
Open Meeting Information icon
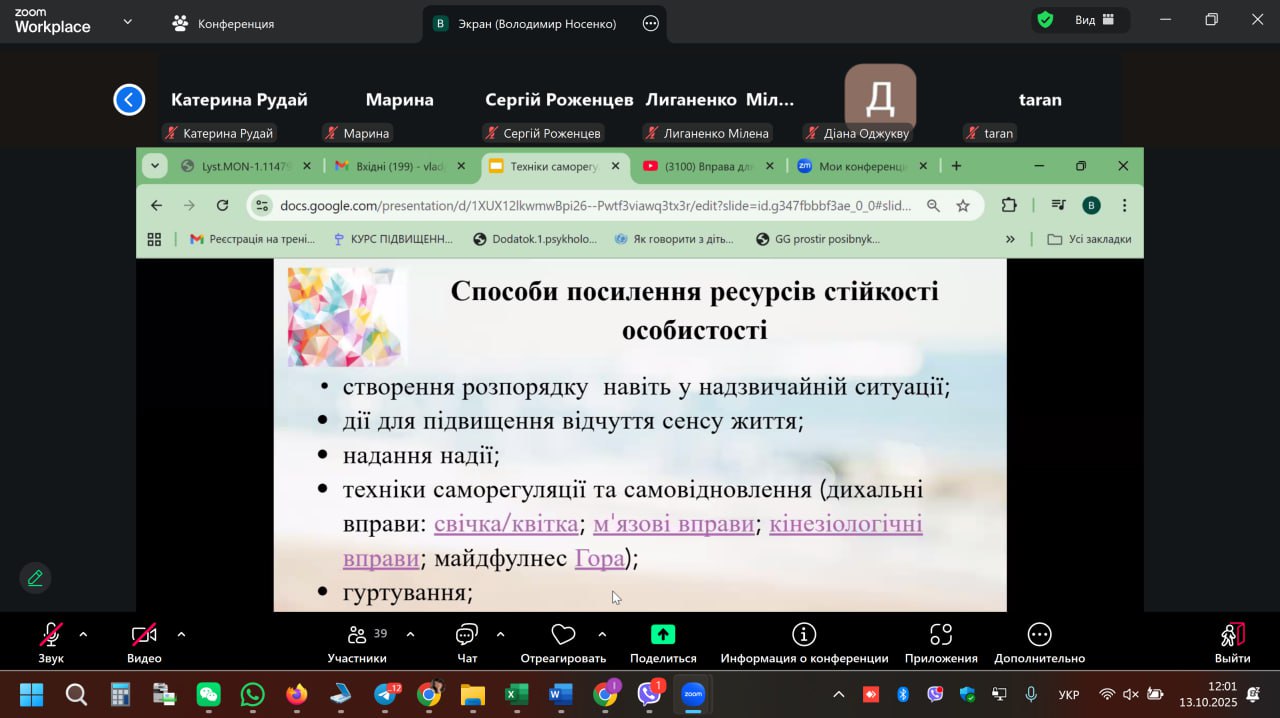804,635
